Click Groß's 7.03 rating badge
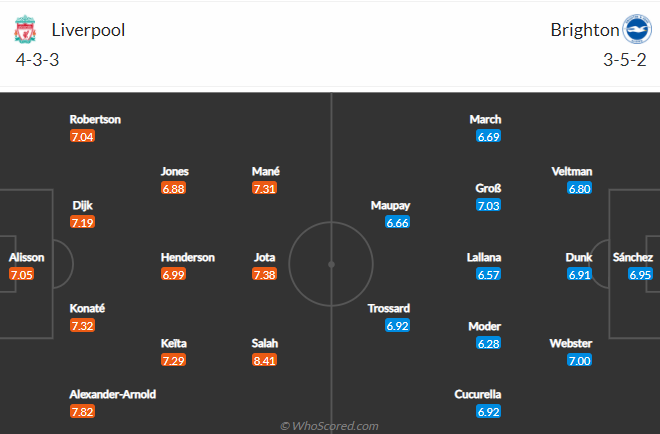Image resolution: width=660 pixels, height=434 pixels. (x=488, y=205)
